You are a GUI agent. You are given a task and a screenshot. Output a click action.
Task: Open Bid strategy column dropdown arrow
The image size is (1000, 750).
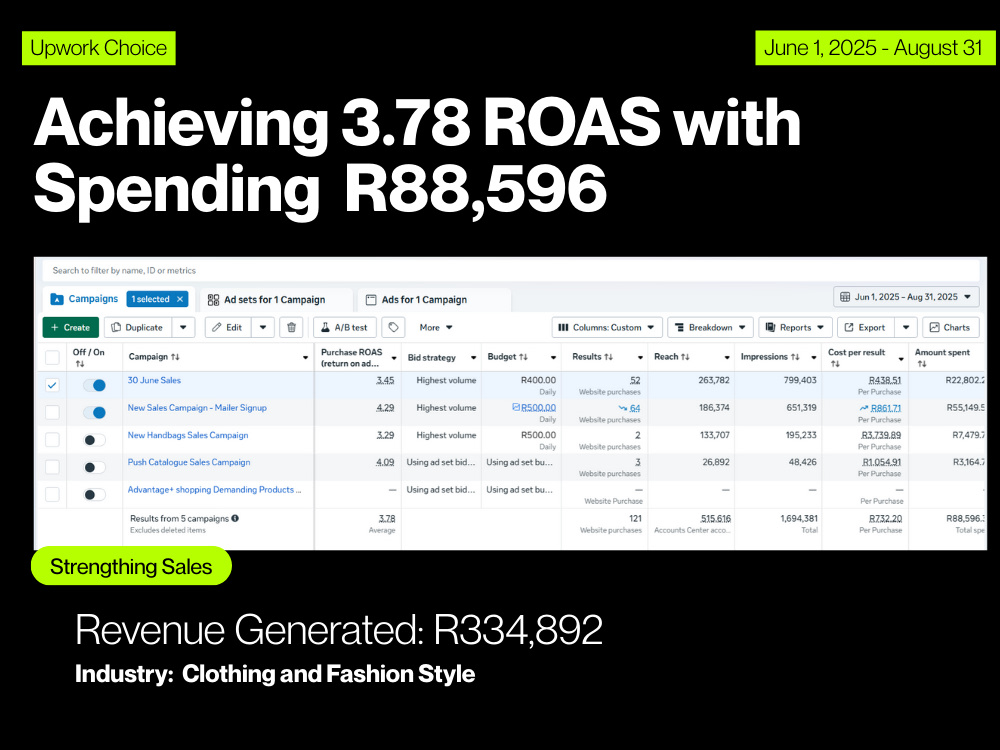(473, 358)
